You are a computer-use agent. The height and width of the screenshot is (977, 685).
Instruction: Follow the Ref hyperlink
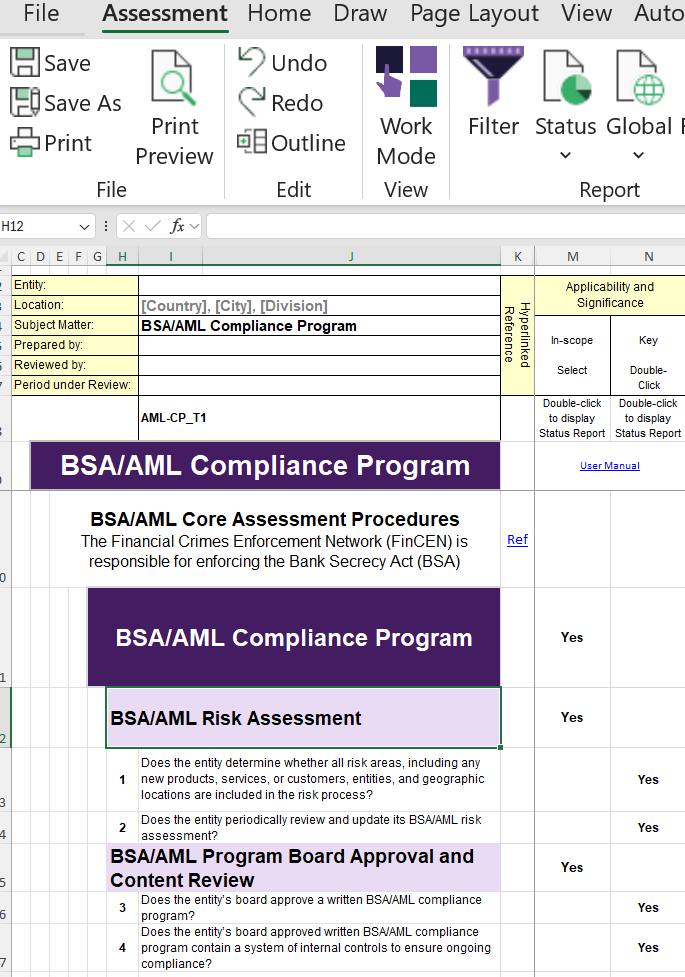click(x=517, y=540)
